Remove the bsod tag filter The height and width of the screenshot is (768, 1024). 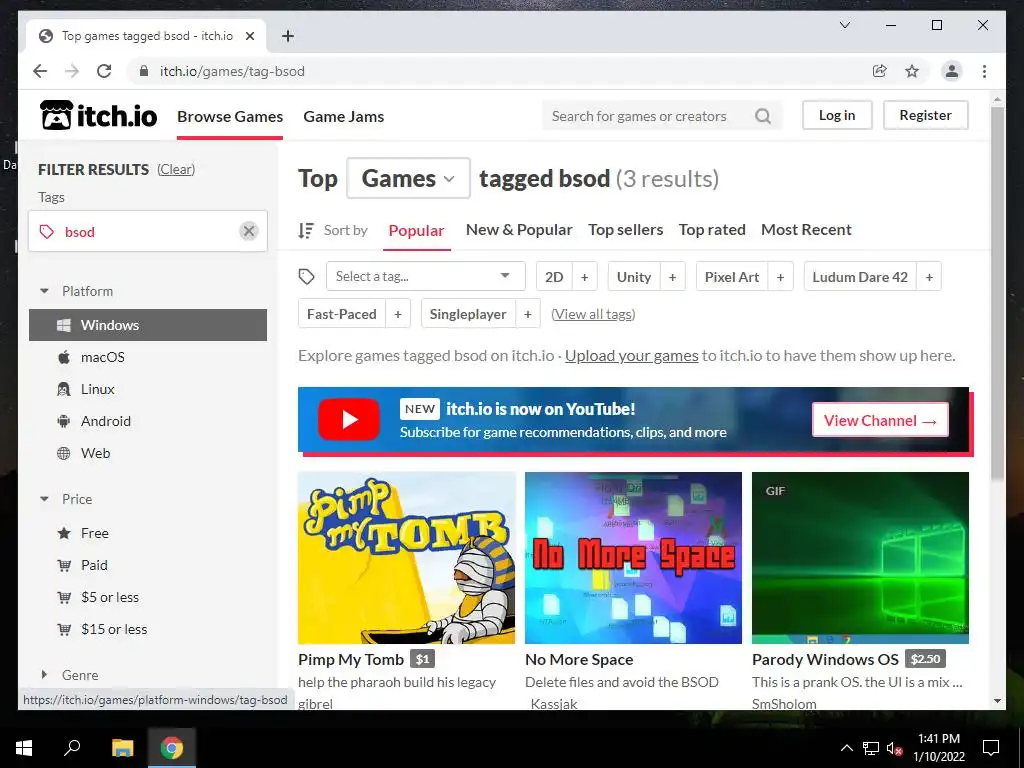coord(249,231)
